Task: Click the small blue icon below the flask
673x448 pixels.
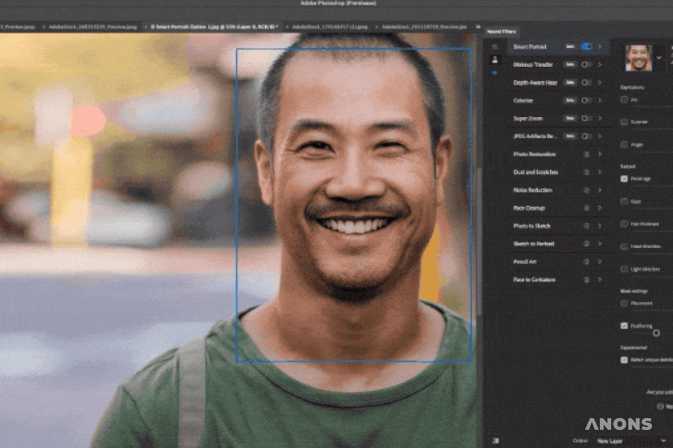Action: click(495, 73)
